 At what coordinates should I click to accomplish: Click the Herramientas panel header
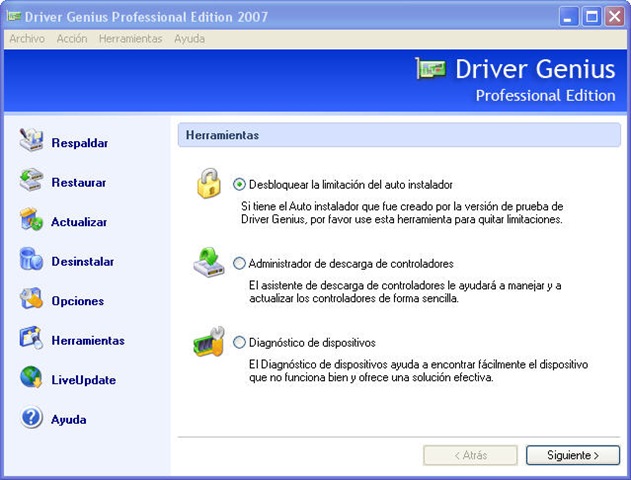(399, 135)
